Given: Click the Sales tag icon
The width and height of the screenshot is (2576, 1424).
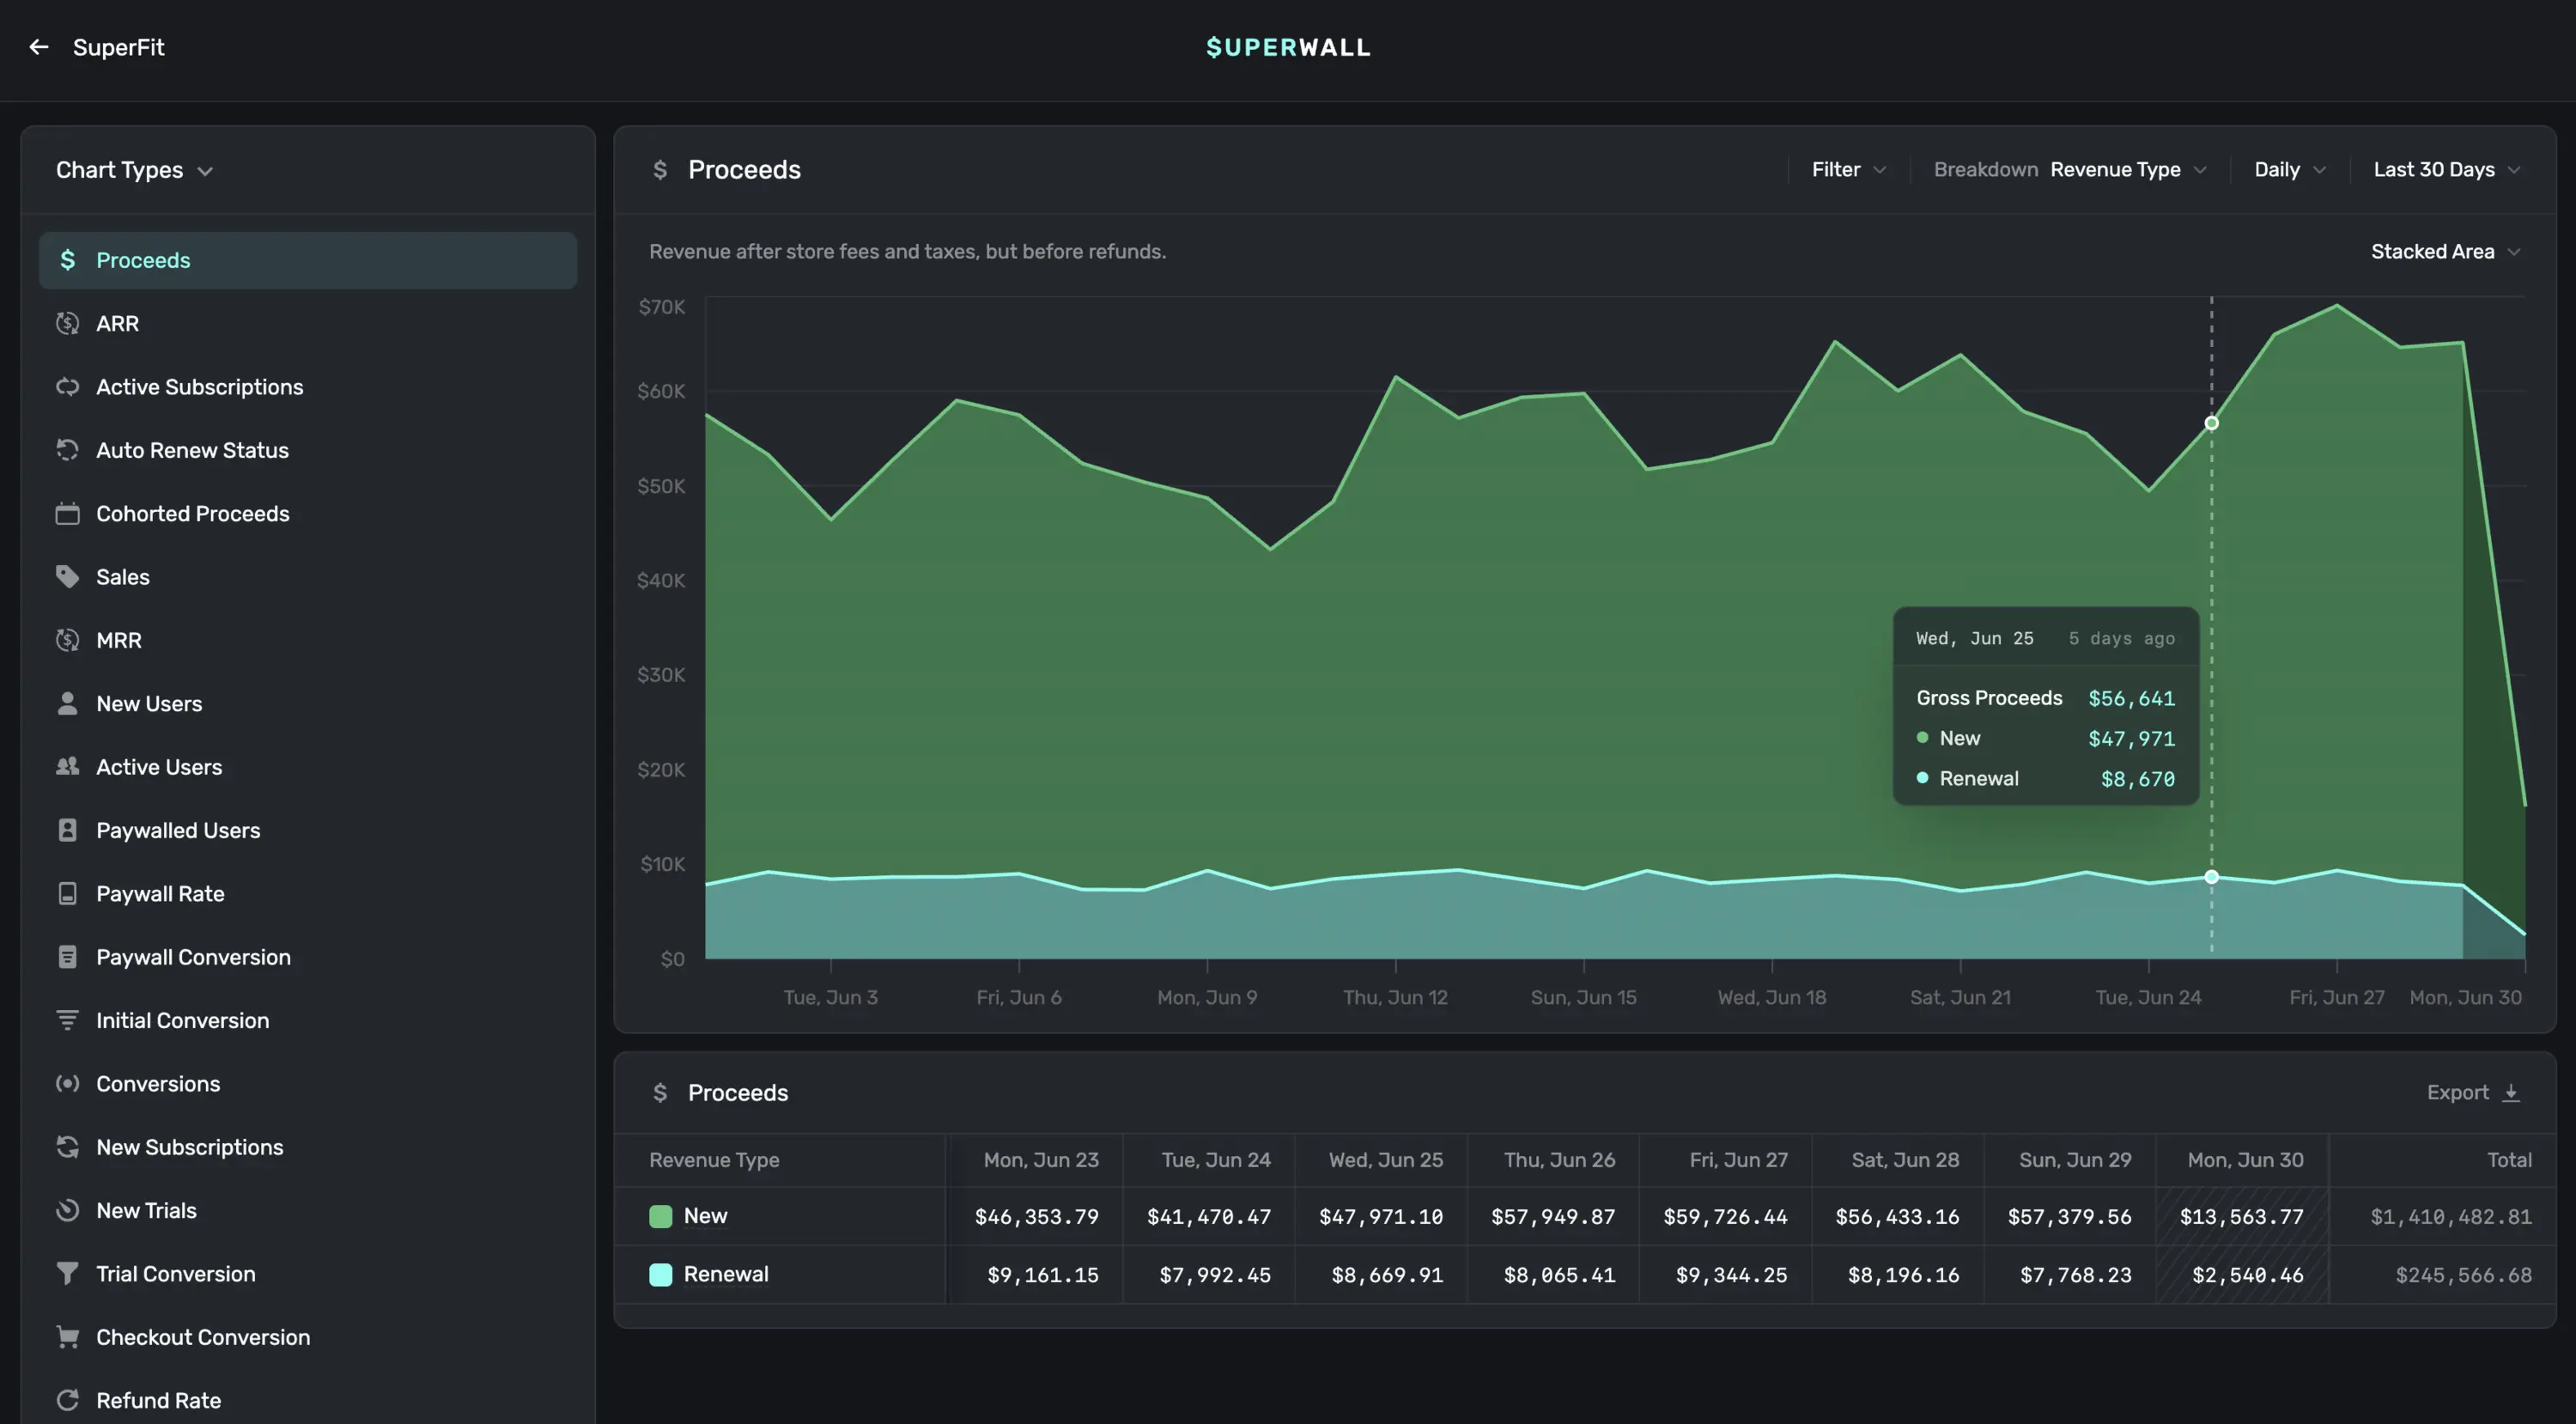Looking at the screenshot, I should (x=67, y=577).
